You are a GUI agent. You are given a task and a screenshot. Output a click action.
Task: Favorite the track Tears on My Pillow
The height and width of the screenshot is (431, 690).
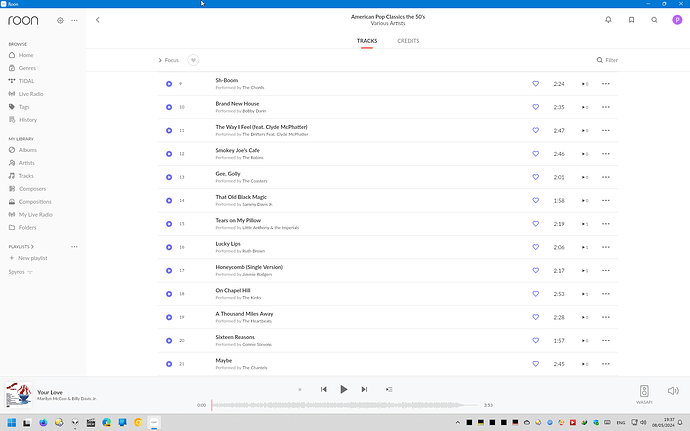tap(536, 224)
